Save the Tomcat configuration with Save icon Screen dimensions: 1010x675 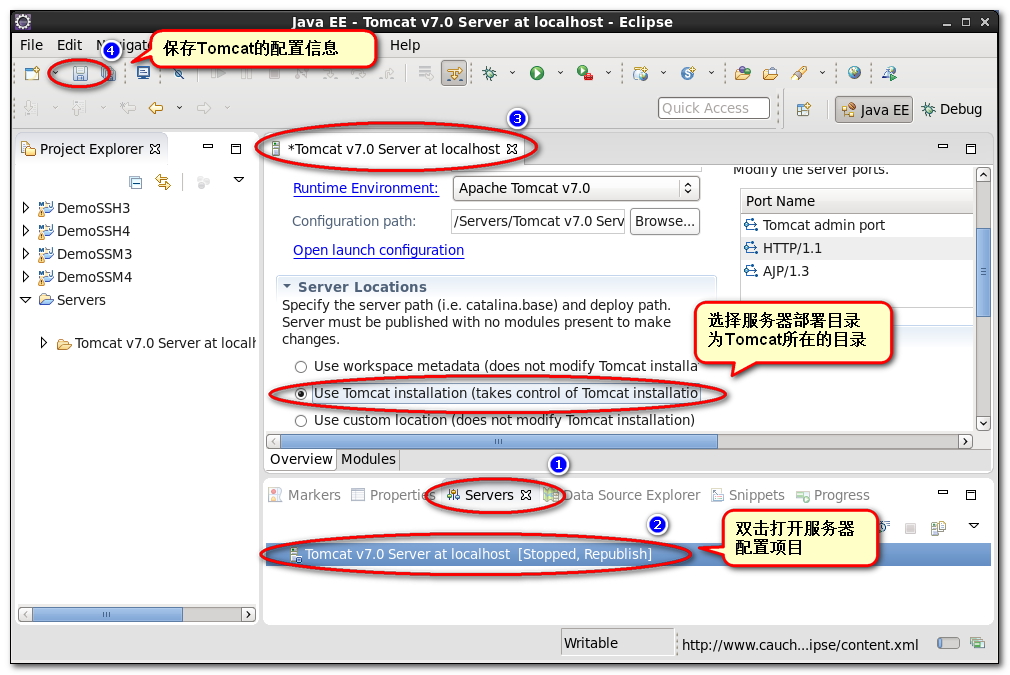click(80, 73)
